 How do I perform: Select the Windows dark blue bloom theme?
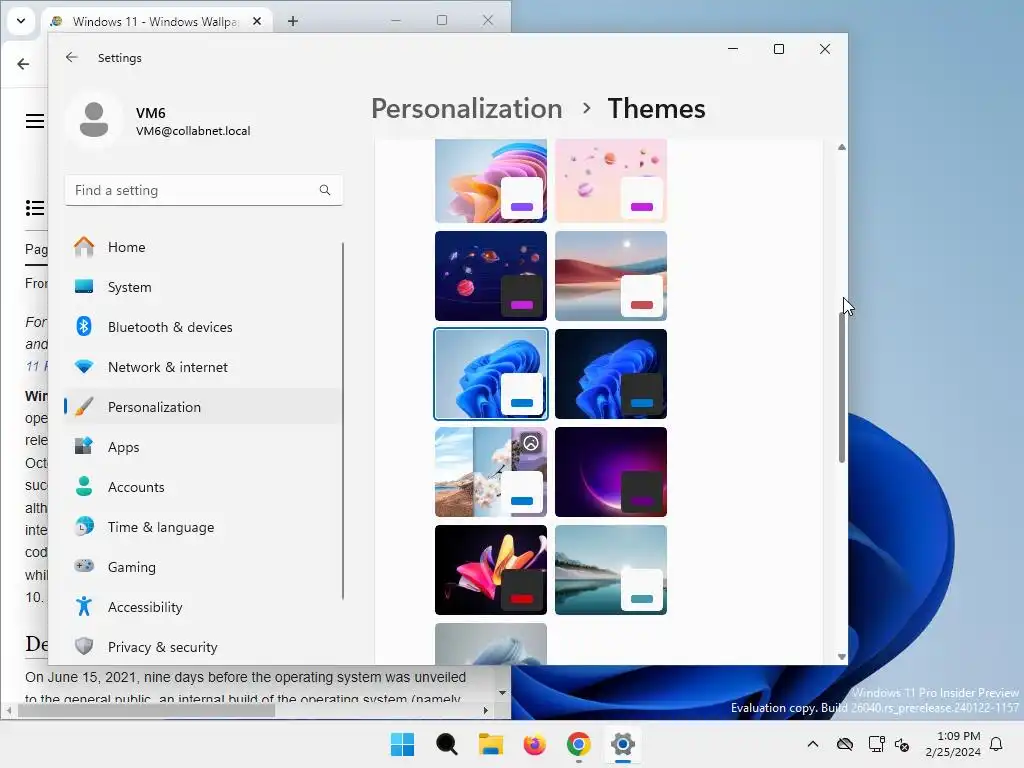coord(611,374)
